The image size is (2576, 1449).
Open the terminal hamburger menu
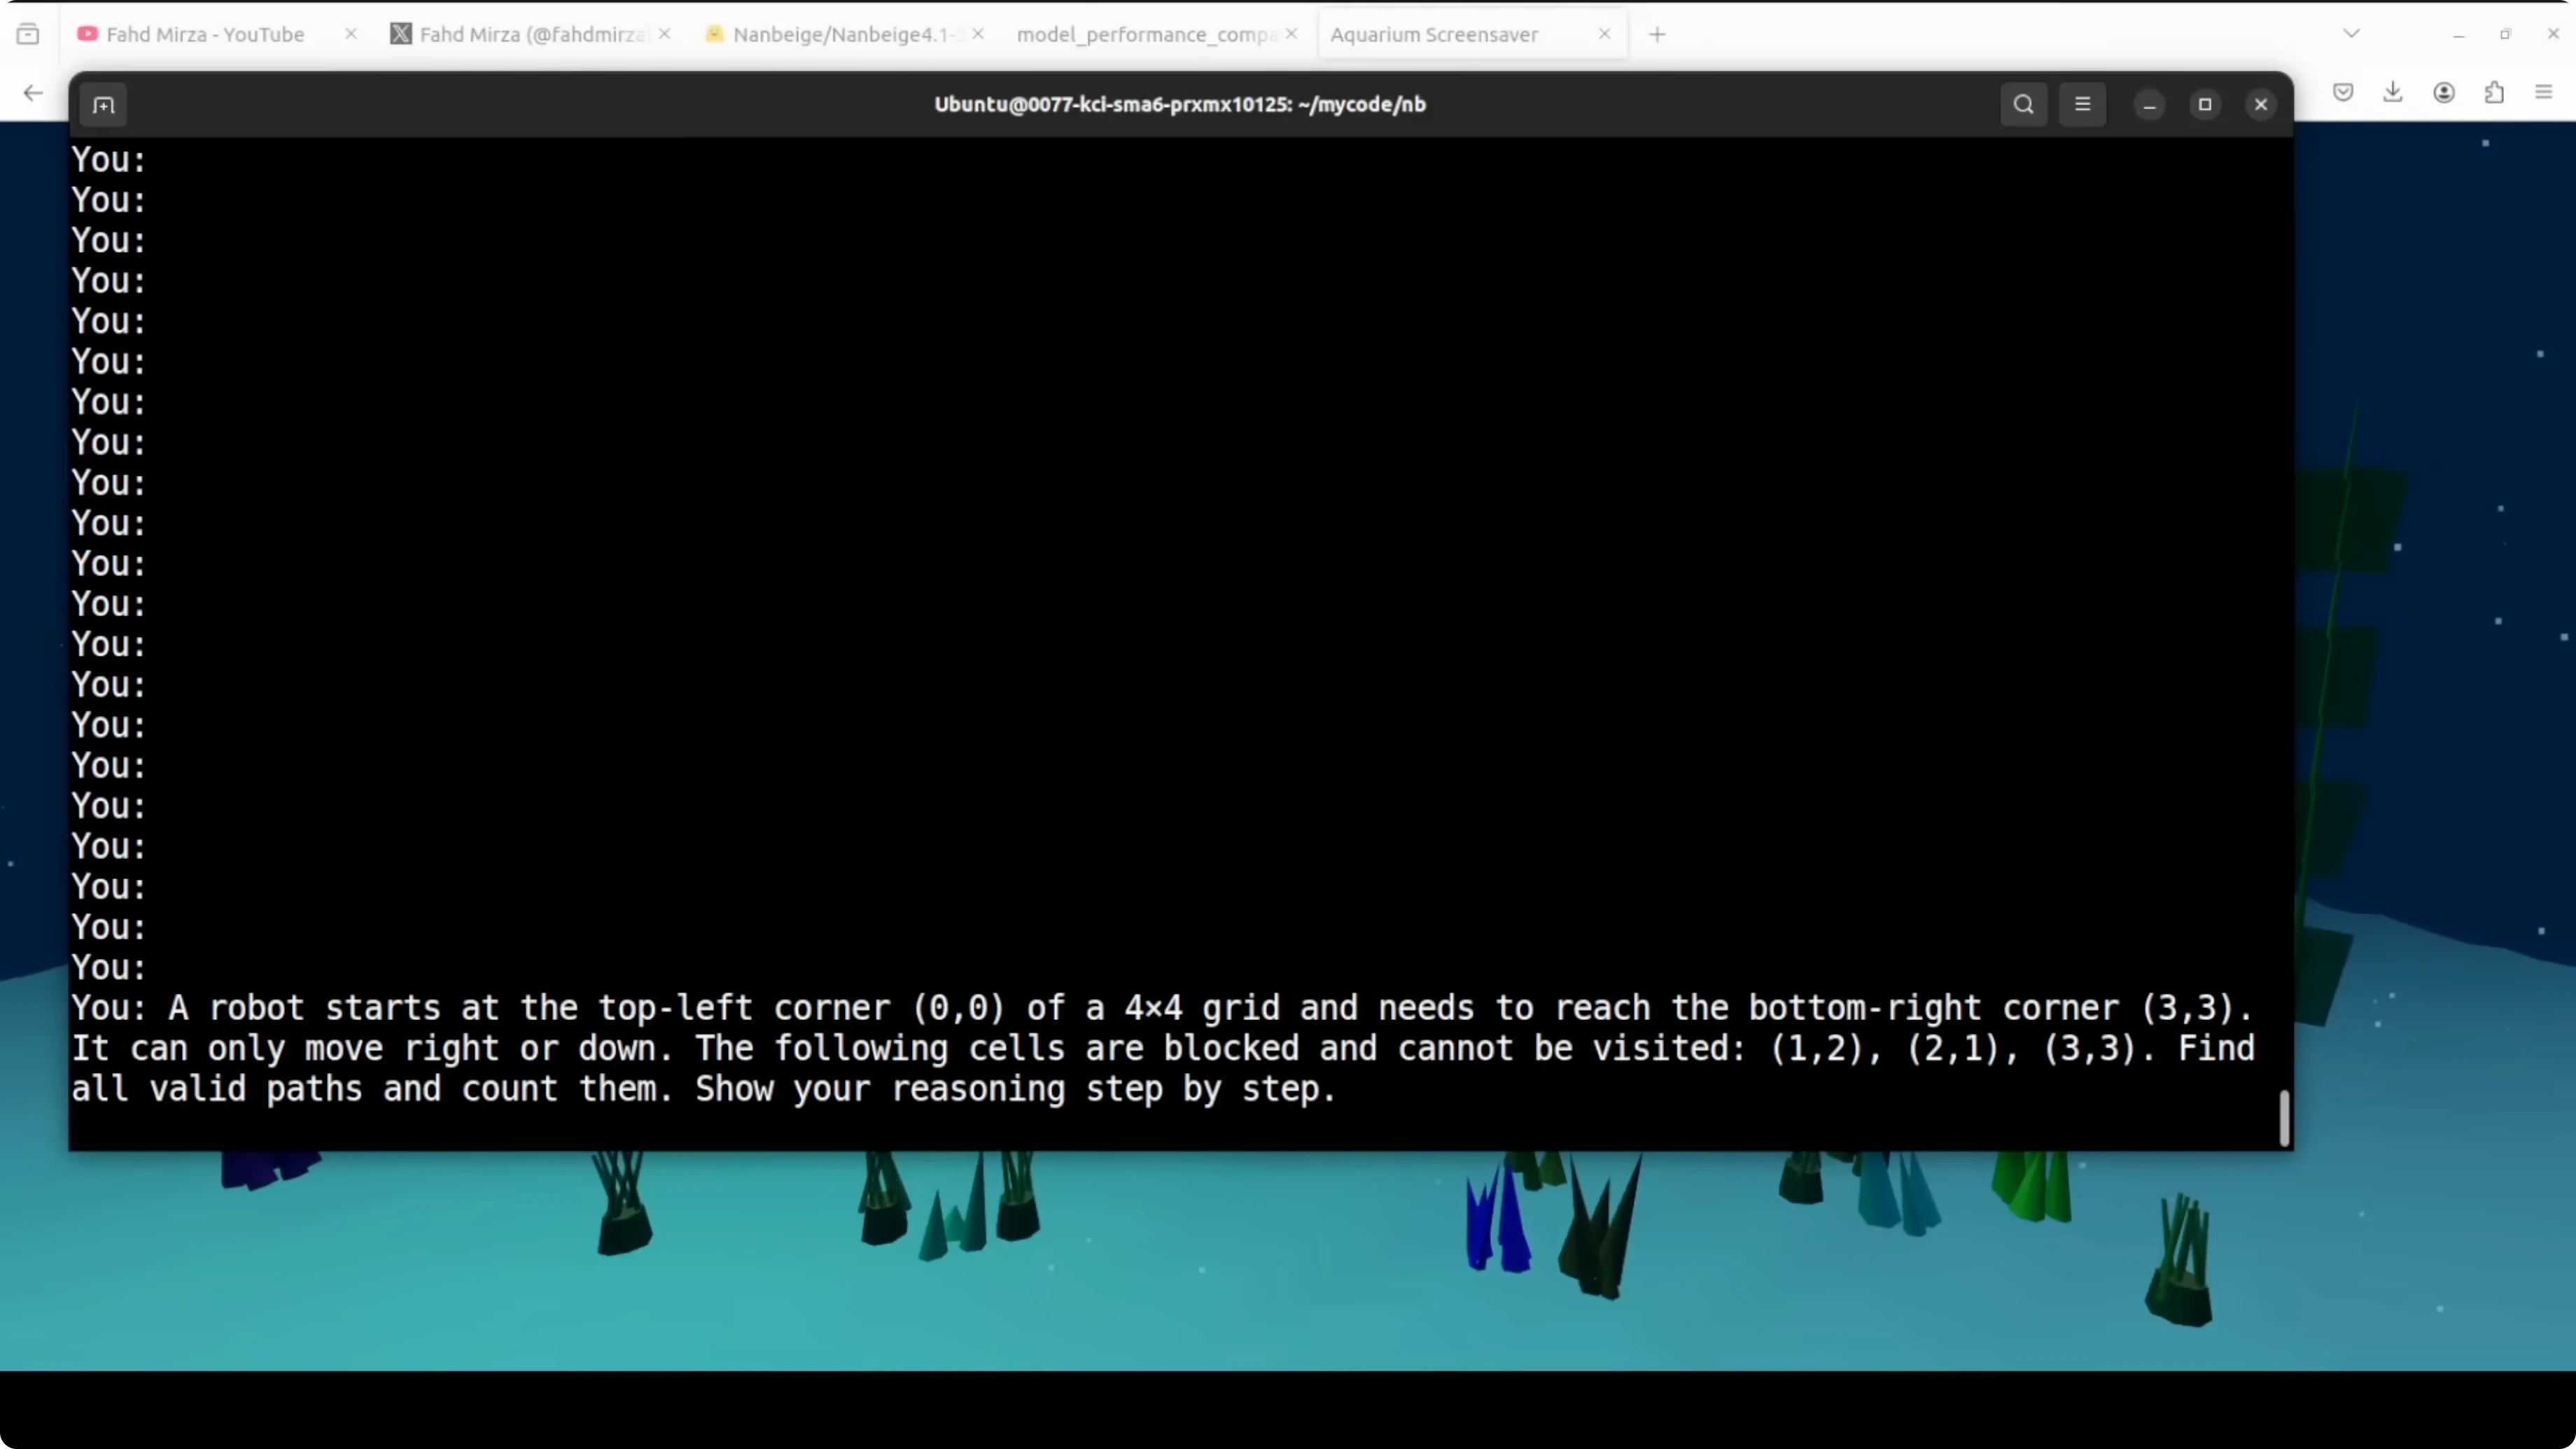(x=2082, y=105)
